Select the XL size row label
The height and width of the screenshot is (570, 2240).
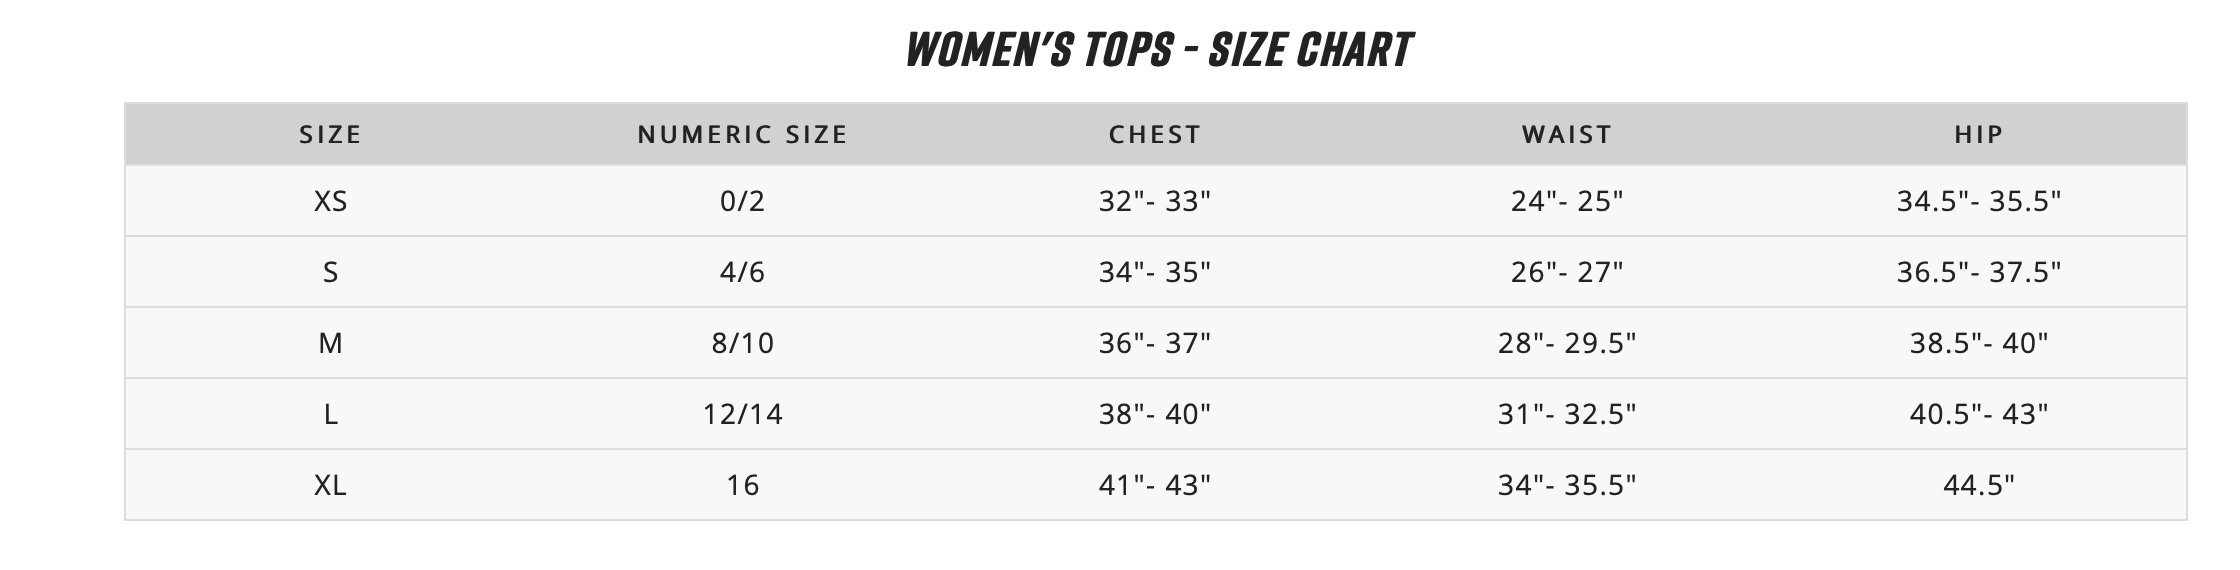(x=330, y=485)
